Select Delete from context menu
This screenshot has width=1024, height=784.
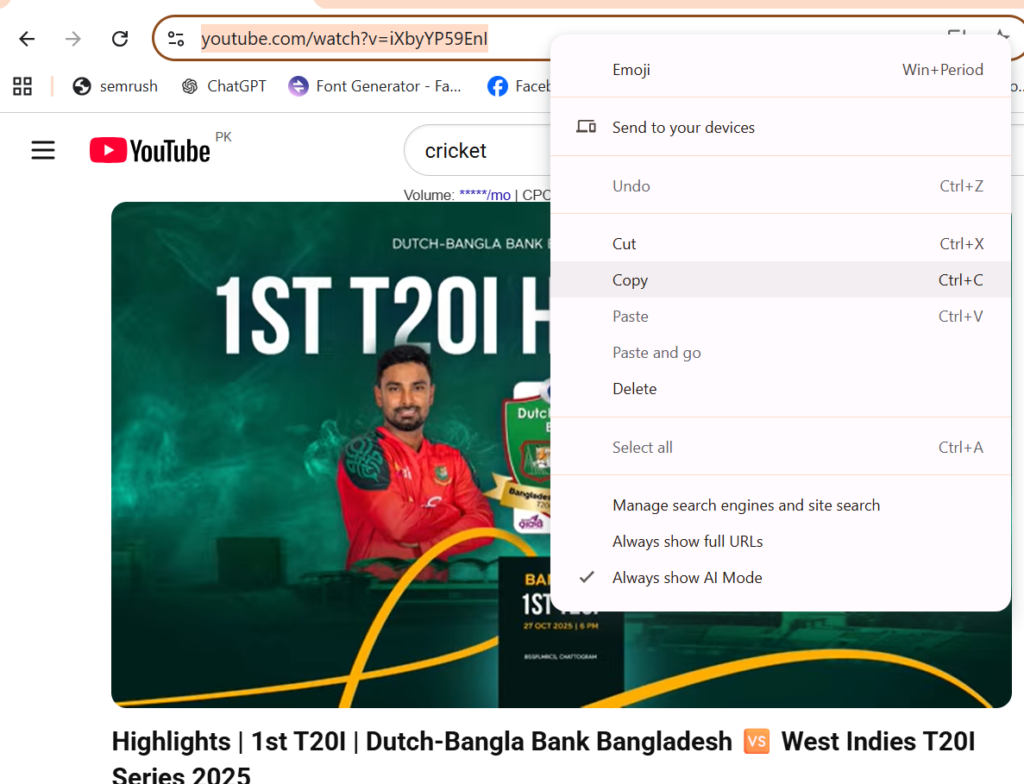coord(780,389)
